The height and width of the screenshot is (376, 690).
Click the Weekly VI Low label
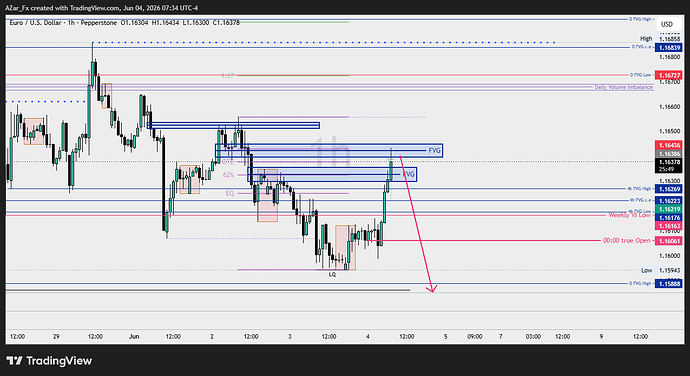[x=629, y=215]
